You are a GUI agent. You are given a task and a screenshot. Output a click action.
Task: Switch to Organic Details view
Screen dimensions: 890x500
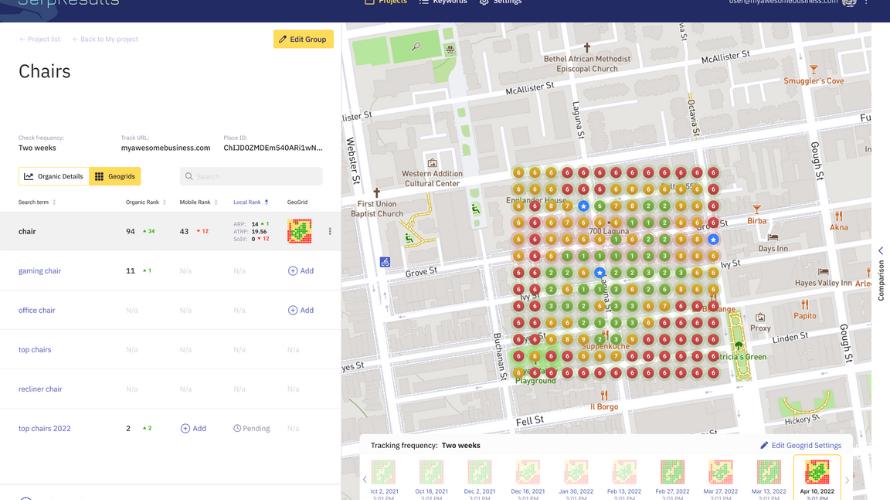click(x=54, y=176)
